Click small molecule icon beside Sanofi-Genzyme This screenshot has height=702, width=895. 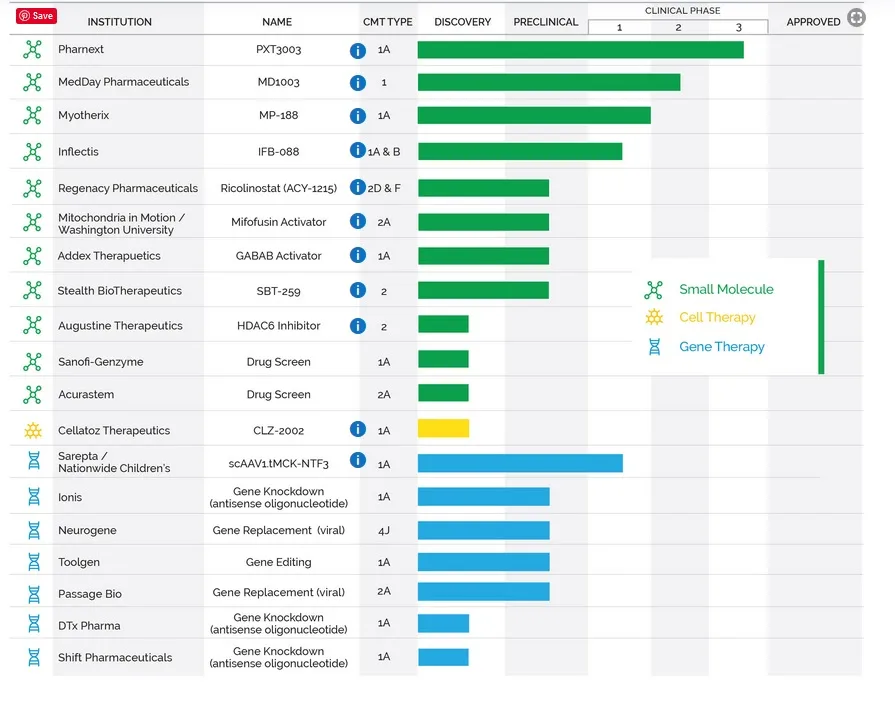(x=33, y=362)
